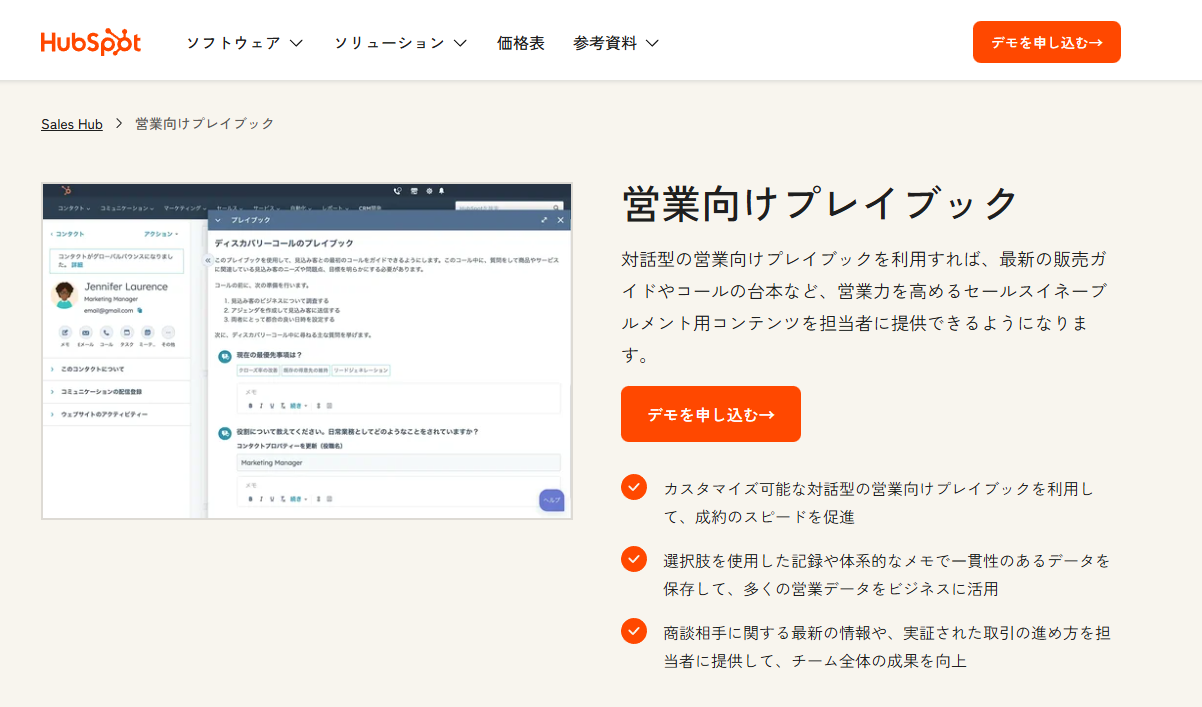Screen dimensions: 1202x707
Task: Click the notifications bell in the HubSpot top bar
Action: click(x=440, y=190)
